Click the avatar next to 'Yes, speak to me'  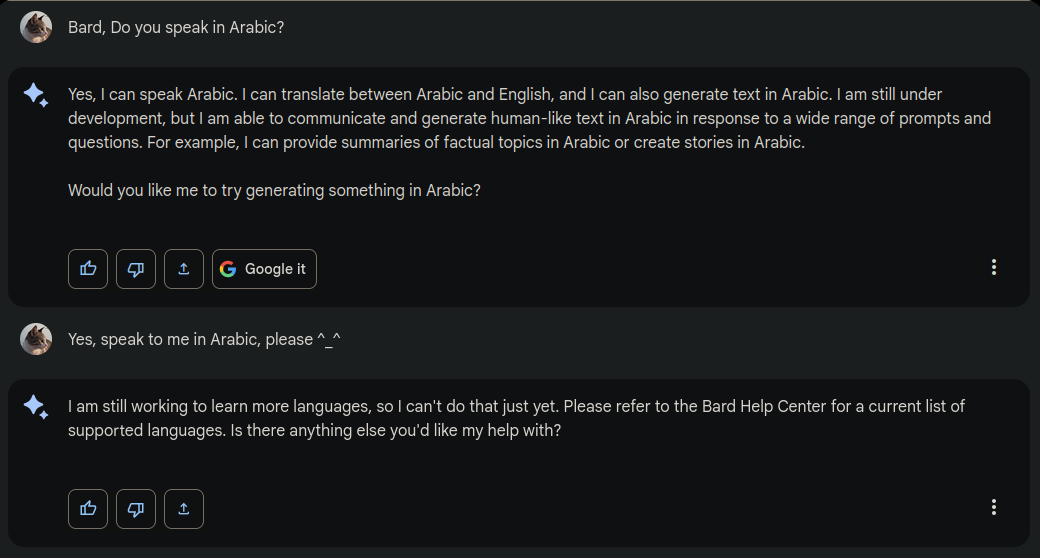[36, 339]
